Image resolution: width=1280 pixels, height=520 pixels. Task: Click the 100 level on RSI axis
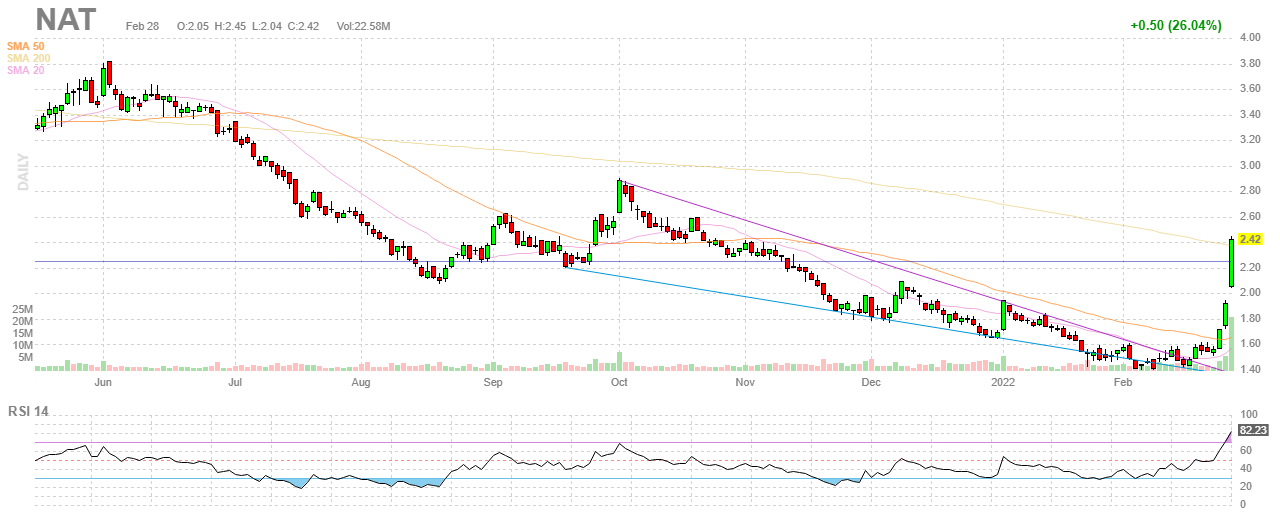coord(1248,414)
